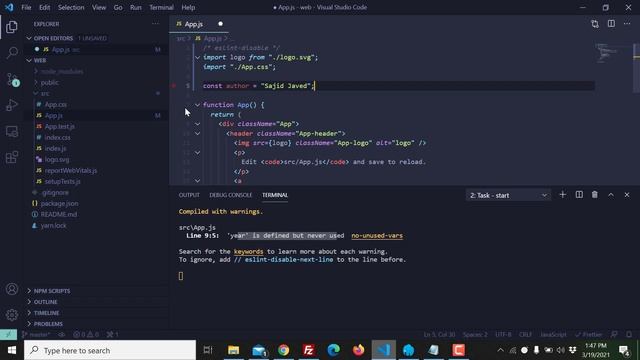This screenshot has width=640, height=360.
Task: Open the Accounts menu
Action: 12,289
